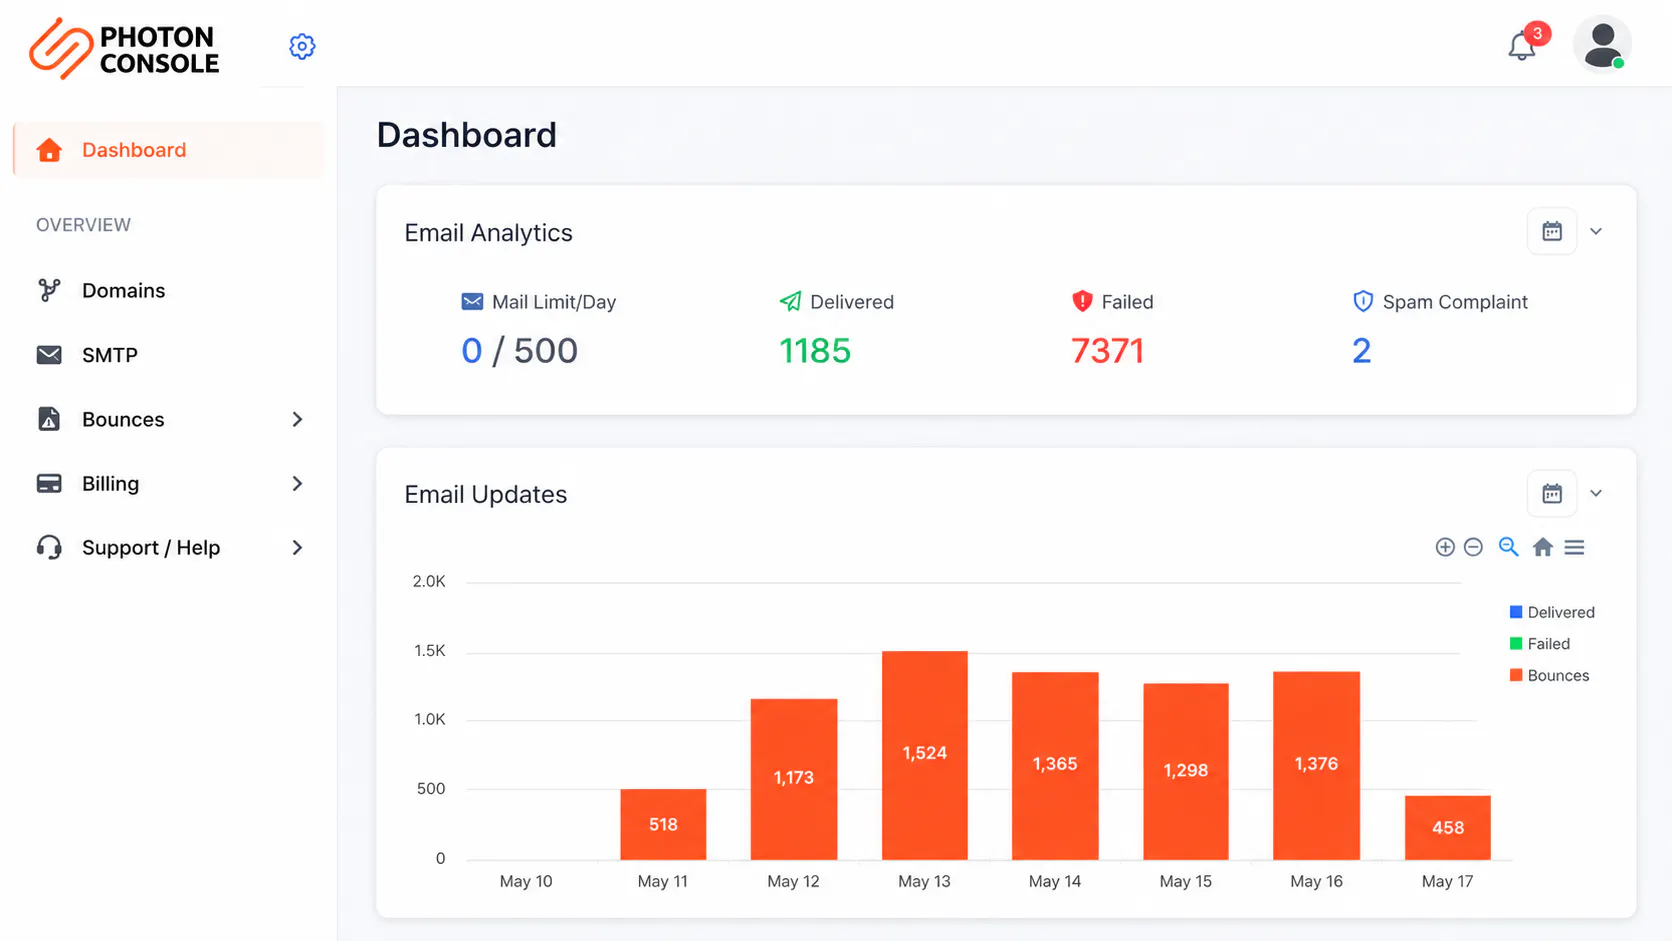
Task: Click the May 11 bar labeled 518
Action: (663, 824)
